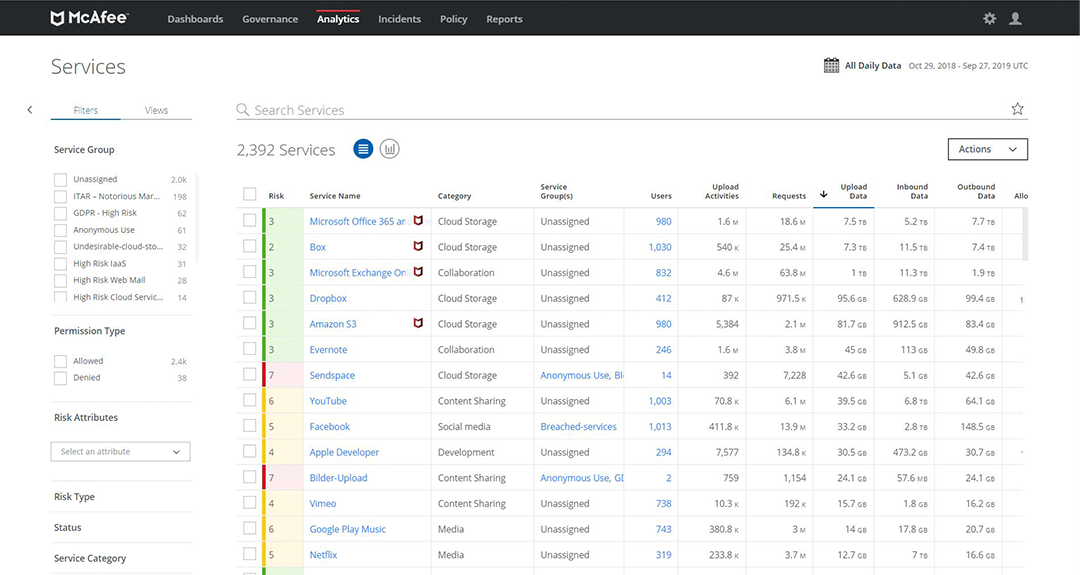Toggle the select-all checkbox in table header
This screenshot has height=575, width=1080.
[249, 195]
